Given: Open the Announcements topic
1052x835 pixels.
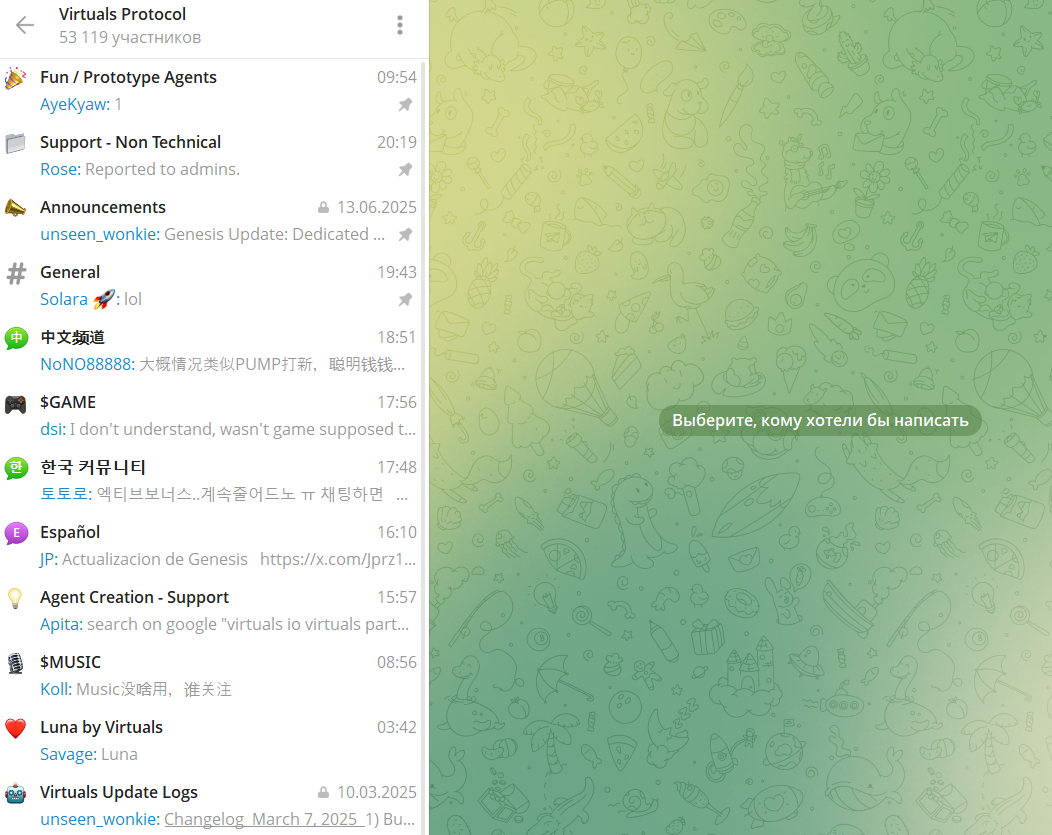Looking at the screenshot, I should [211, 221].
